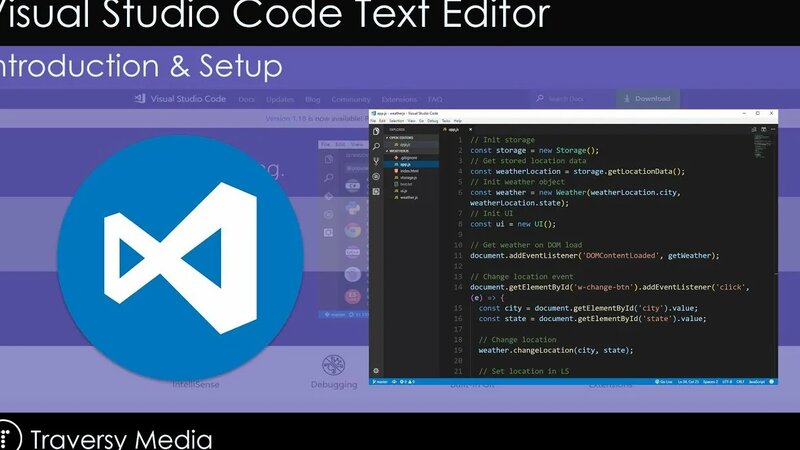Open the File menu
This screenshot has width=800, height=450.
point(373,121)
